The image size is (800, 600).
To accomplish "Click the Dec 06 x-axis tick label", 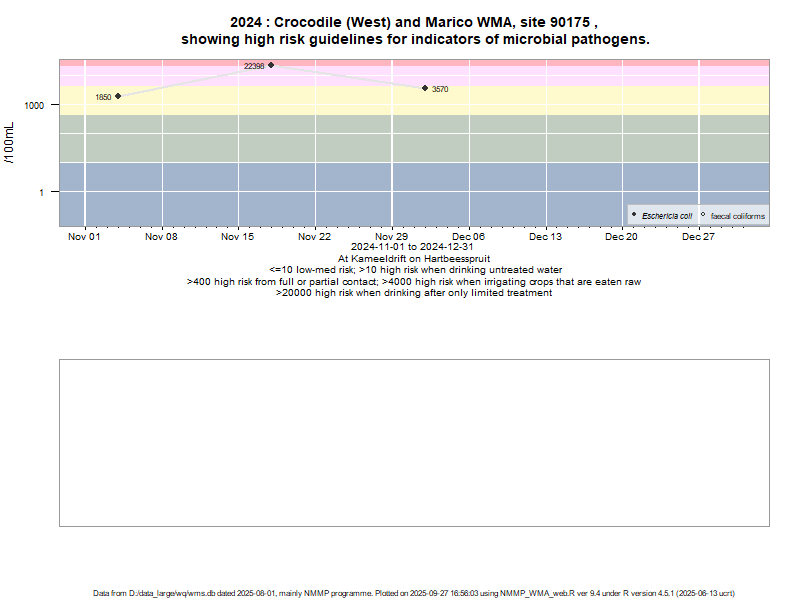I will (x=469, y=237).
